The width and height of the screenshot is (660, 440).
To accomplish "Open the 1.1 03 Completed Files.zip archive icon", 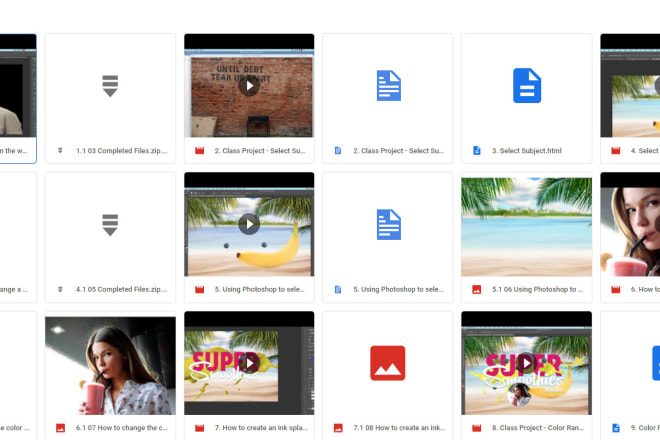I will click(x=110, y=86).
